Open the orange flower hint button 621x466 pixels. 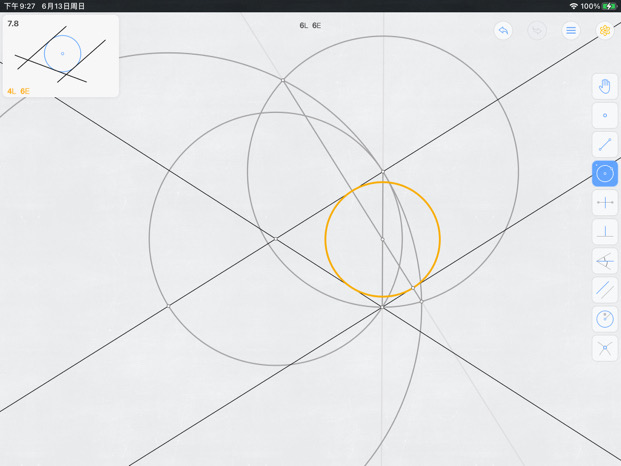(x=605, y=30)
